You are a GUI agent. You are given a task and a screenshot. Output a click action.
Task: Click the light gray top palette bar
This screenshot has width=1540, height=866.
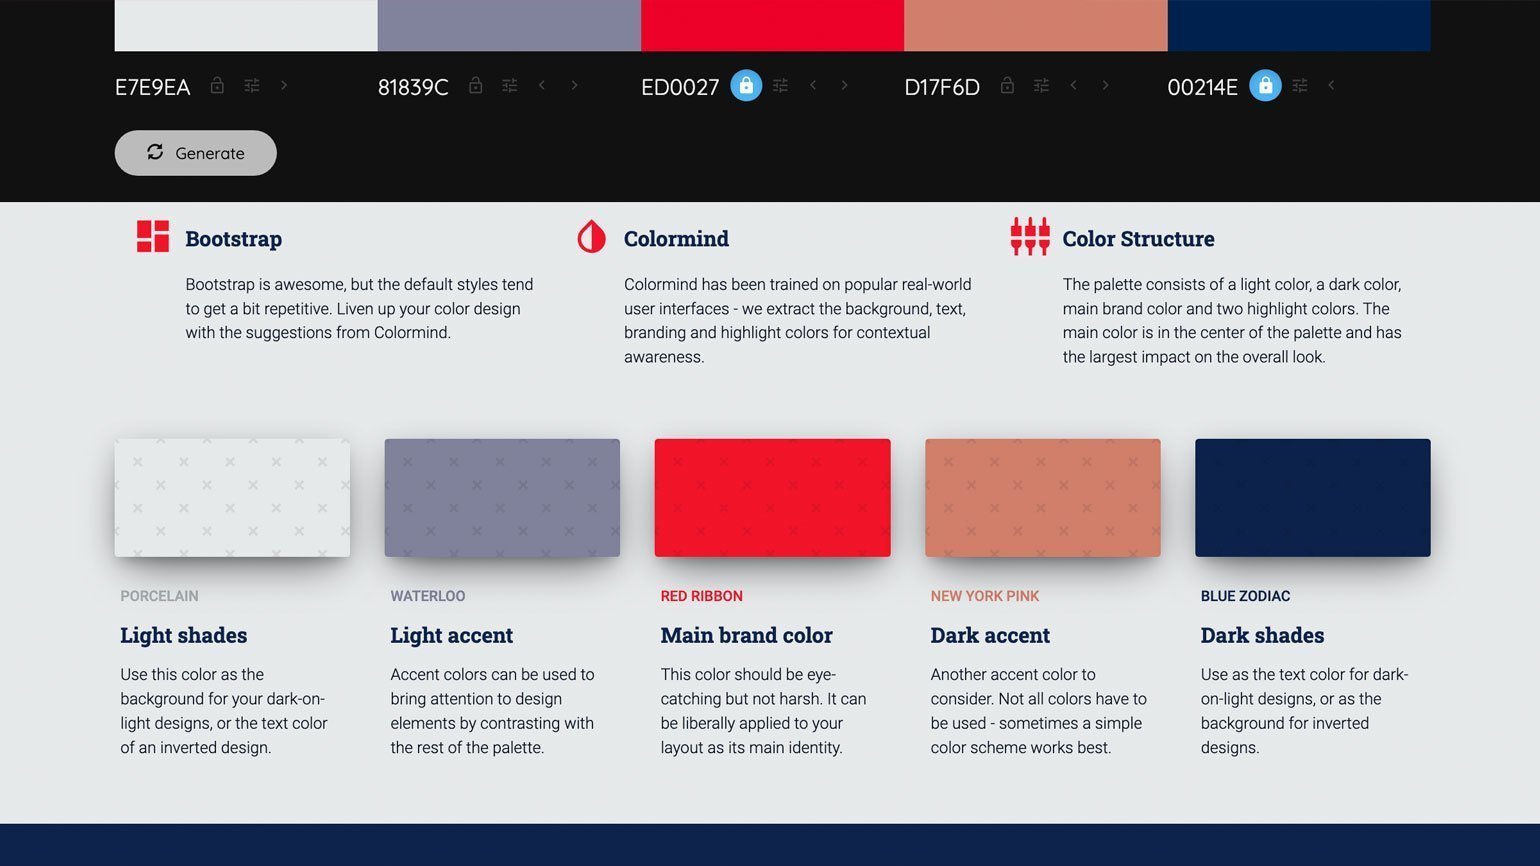(246, 25)
